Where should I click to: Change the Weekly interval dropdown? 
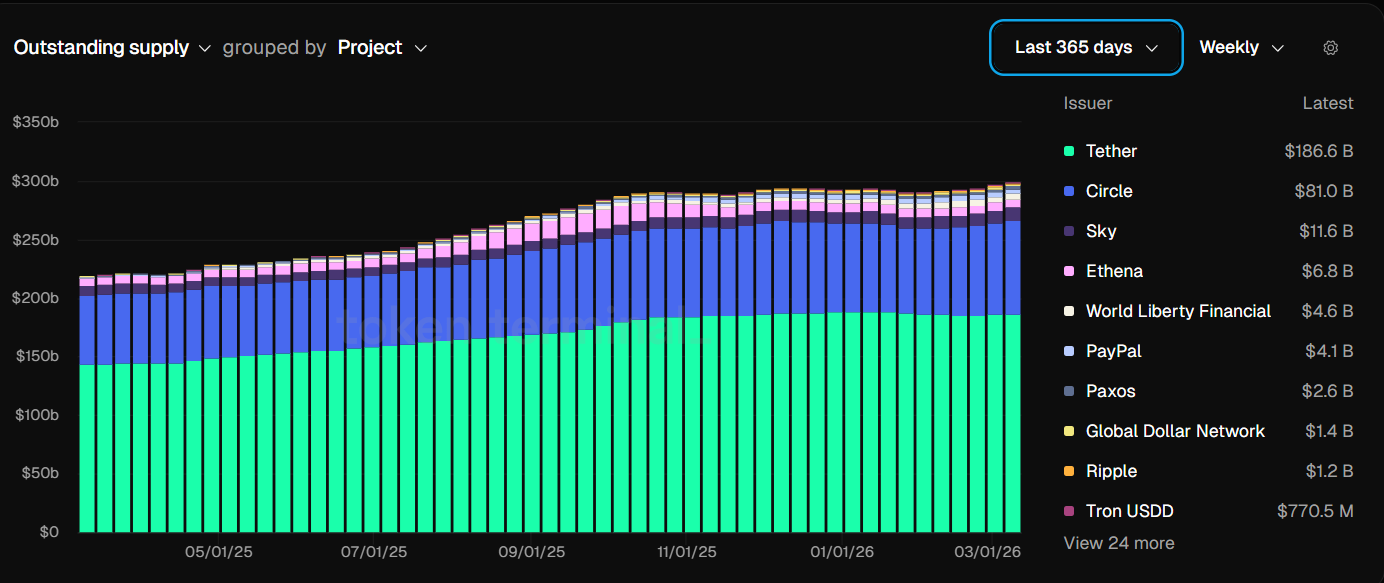(x=1241, y=48)
